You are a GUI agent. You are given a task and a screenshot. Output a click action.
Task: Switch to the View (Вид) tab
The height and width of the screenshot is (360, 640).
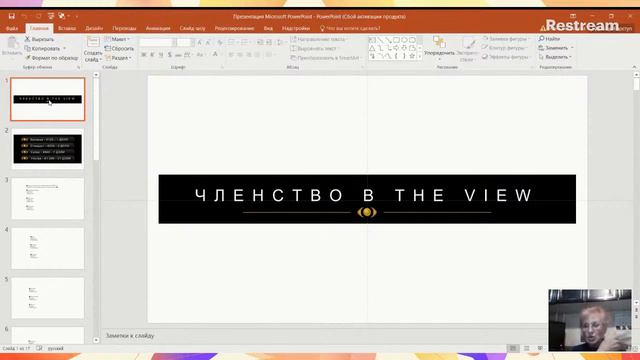[268, 29]
